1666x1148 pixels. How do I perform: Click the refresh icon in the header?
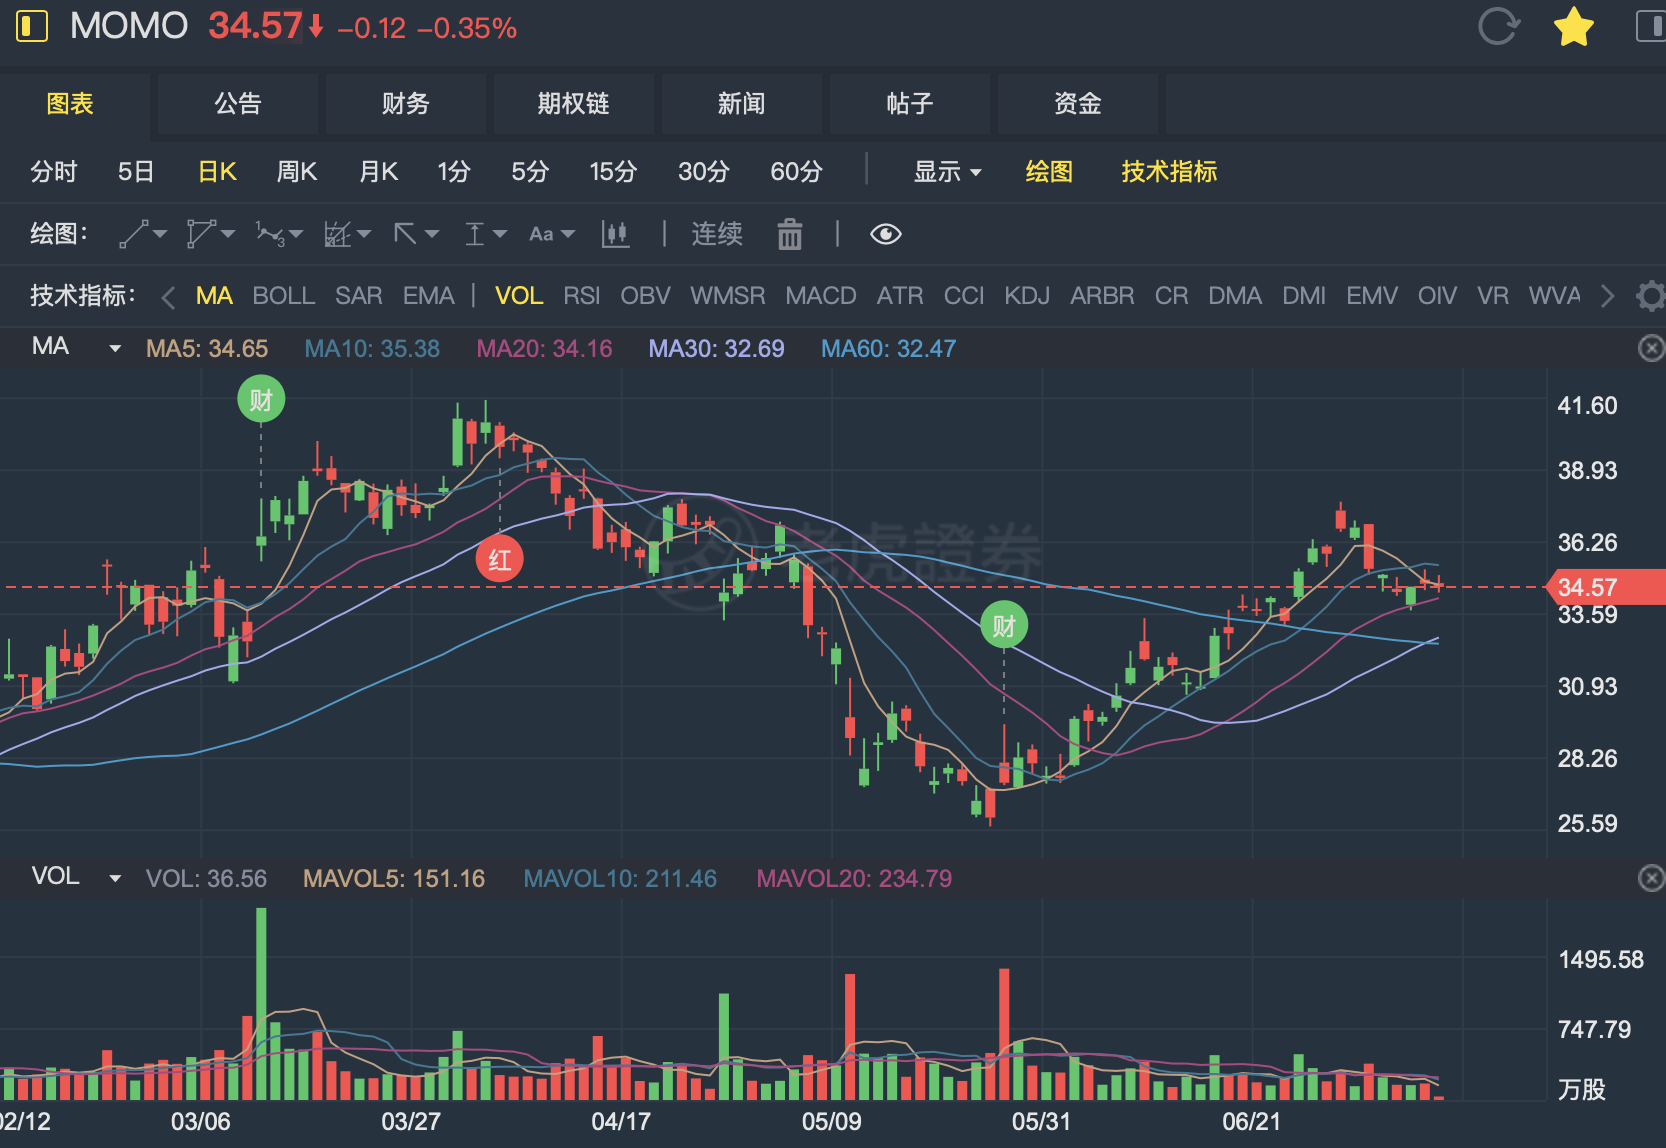pos(1497,27)
